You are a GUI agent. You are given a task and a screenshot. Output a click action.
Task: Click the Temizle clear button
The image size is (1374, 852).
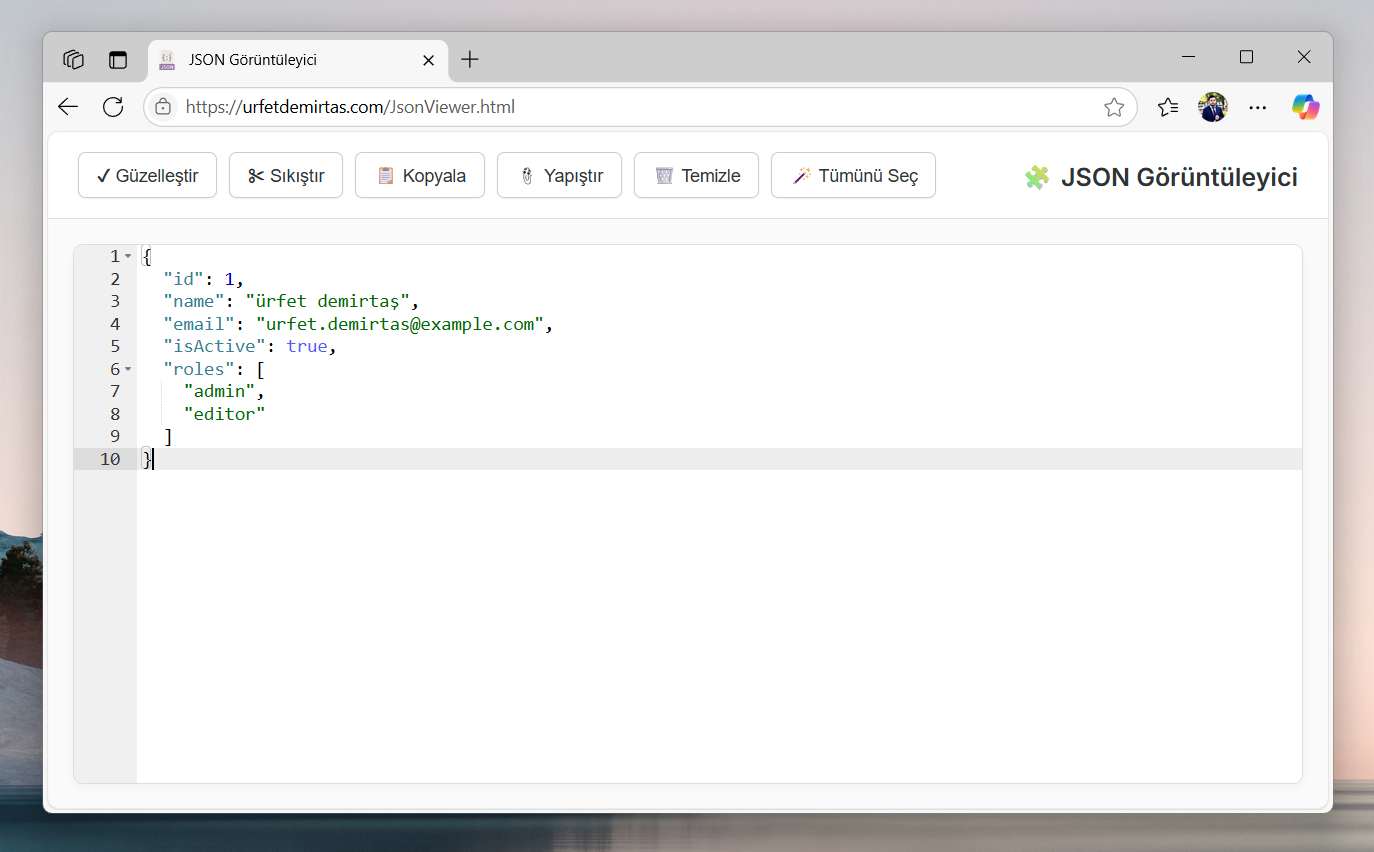(696, 176)
